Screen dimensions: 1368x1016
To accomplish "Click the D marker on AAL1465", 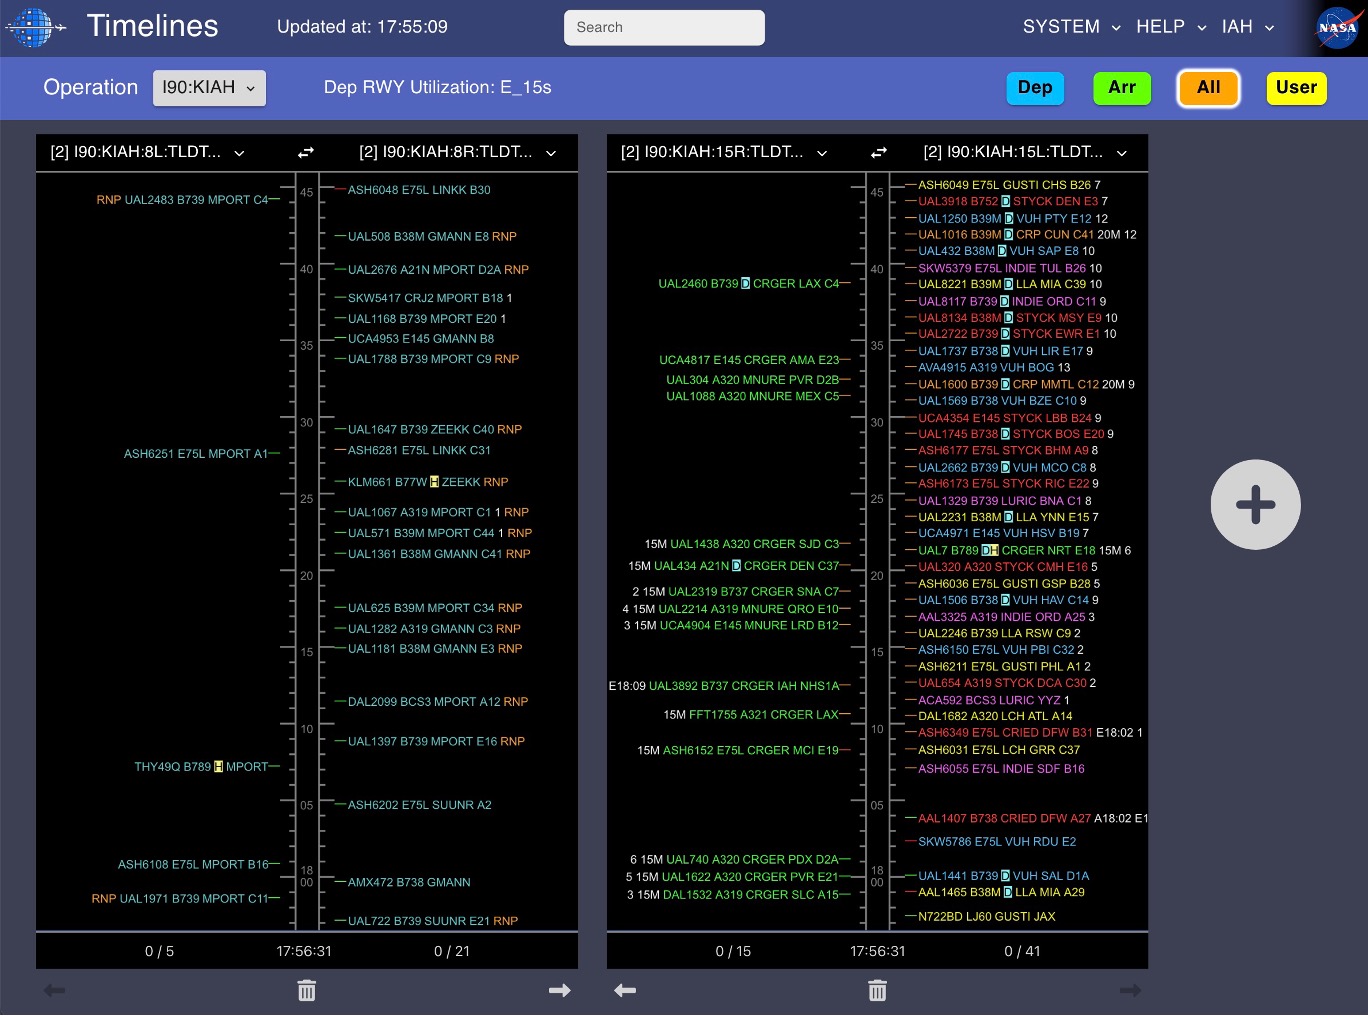I will pos(1007,892).
